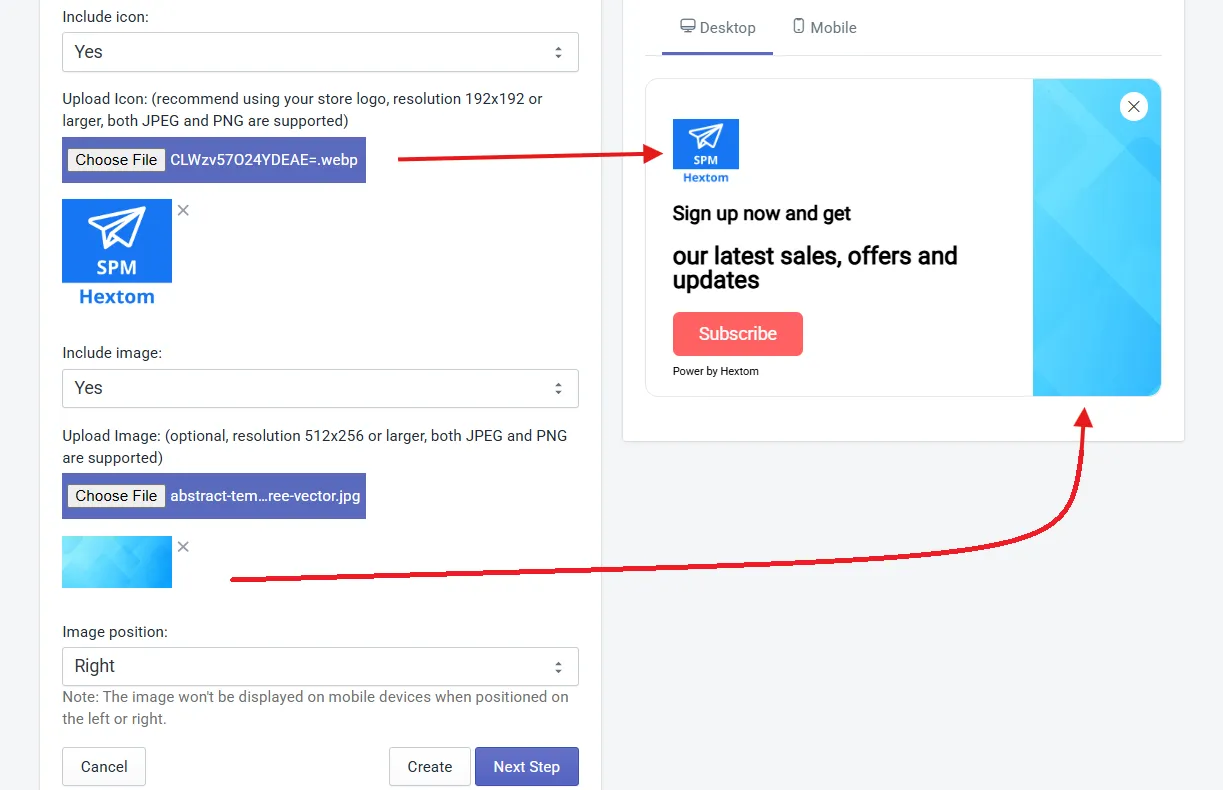Click the SPM Hextom logo in popup preview
This screenshot has height=790, width=1223.
pyautogui.click(x=706, y=151)
